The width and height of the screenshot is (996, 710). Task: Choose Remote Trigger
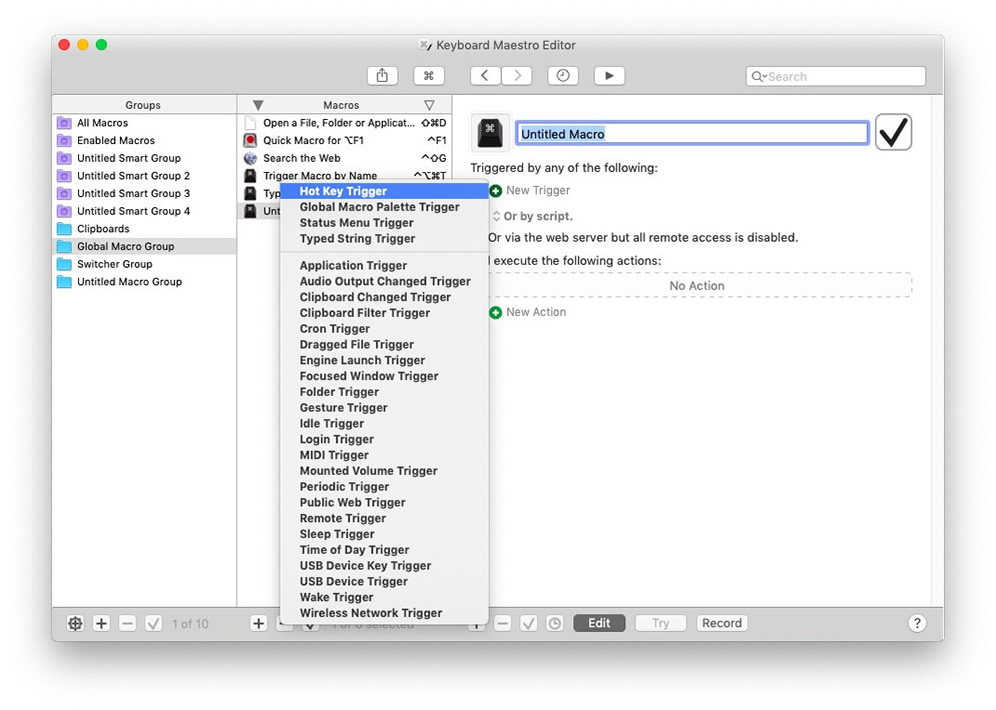click(x=384, y=518)
